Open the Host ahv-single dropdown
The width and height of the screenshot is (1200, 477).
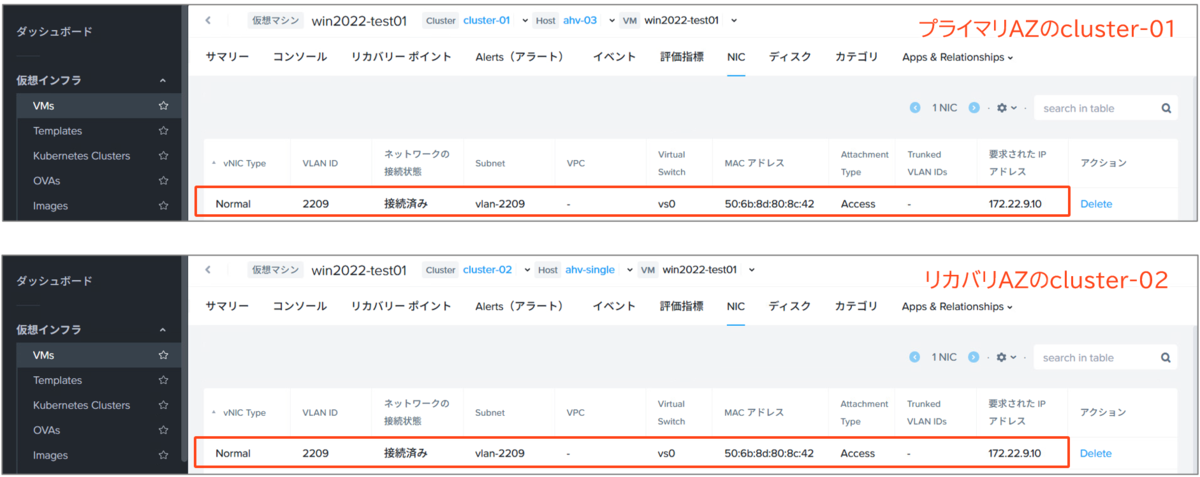point(630,270)
